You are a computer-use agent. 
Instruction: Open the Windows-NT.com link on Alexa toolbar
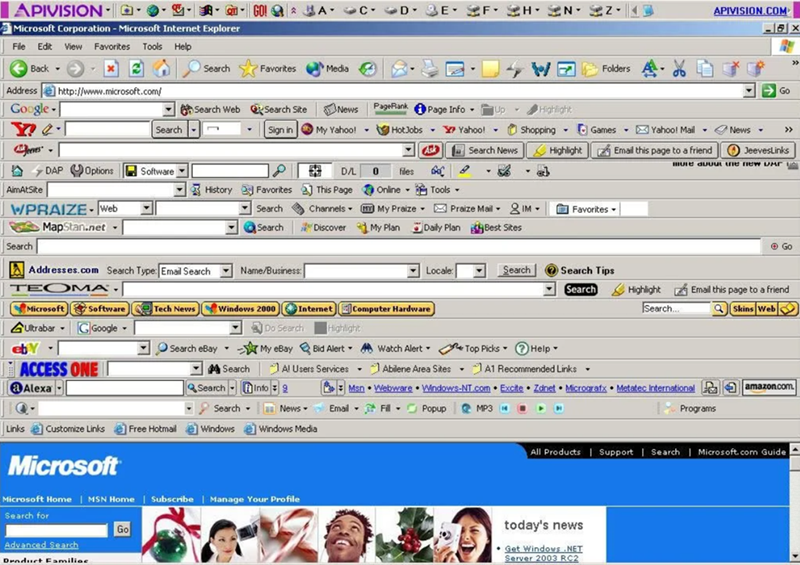pyautogui.click(x=456, y=388)
